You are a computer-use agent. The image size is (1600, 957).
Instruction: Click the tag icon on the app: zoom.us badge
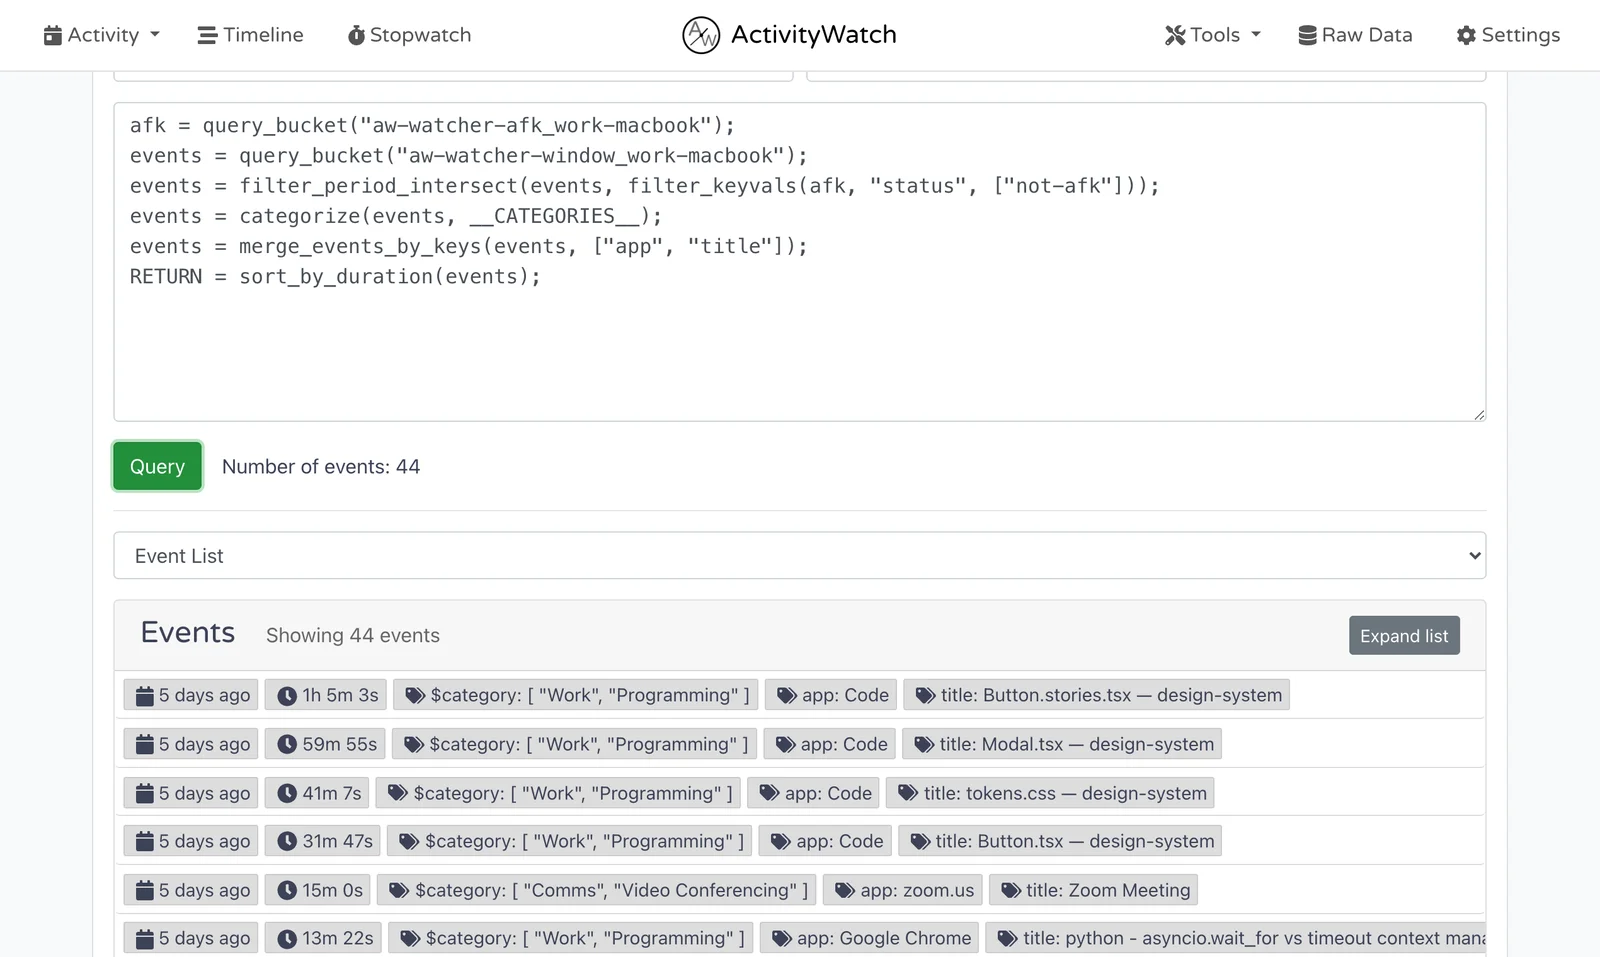845,891
